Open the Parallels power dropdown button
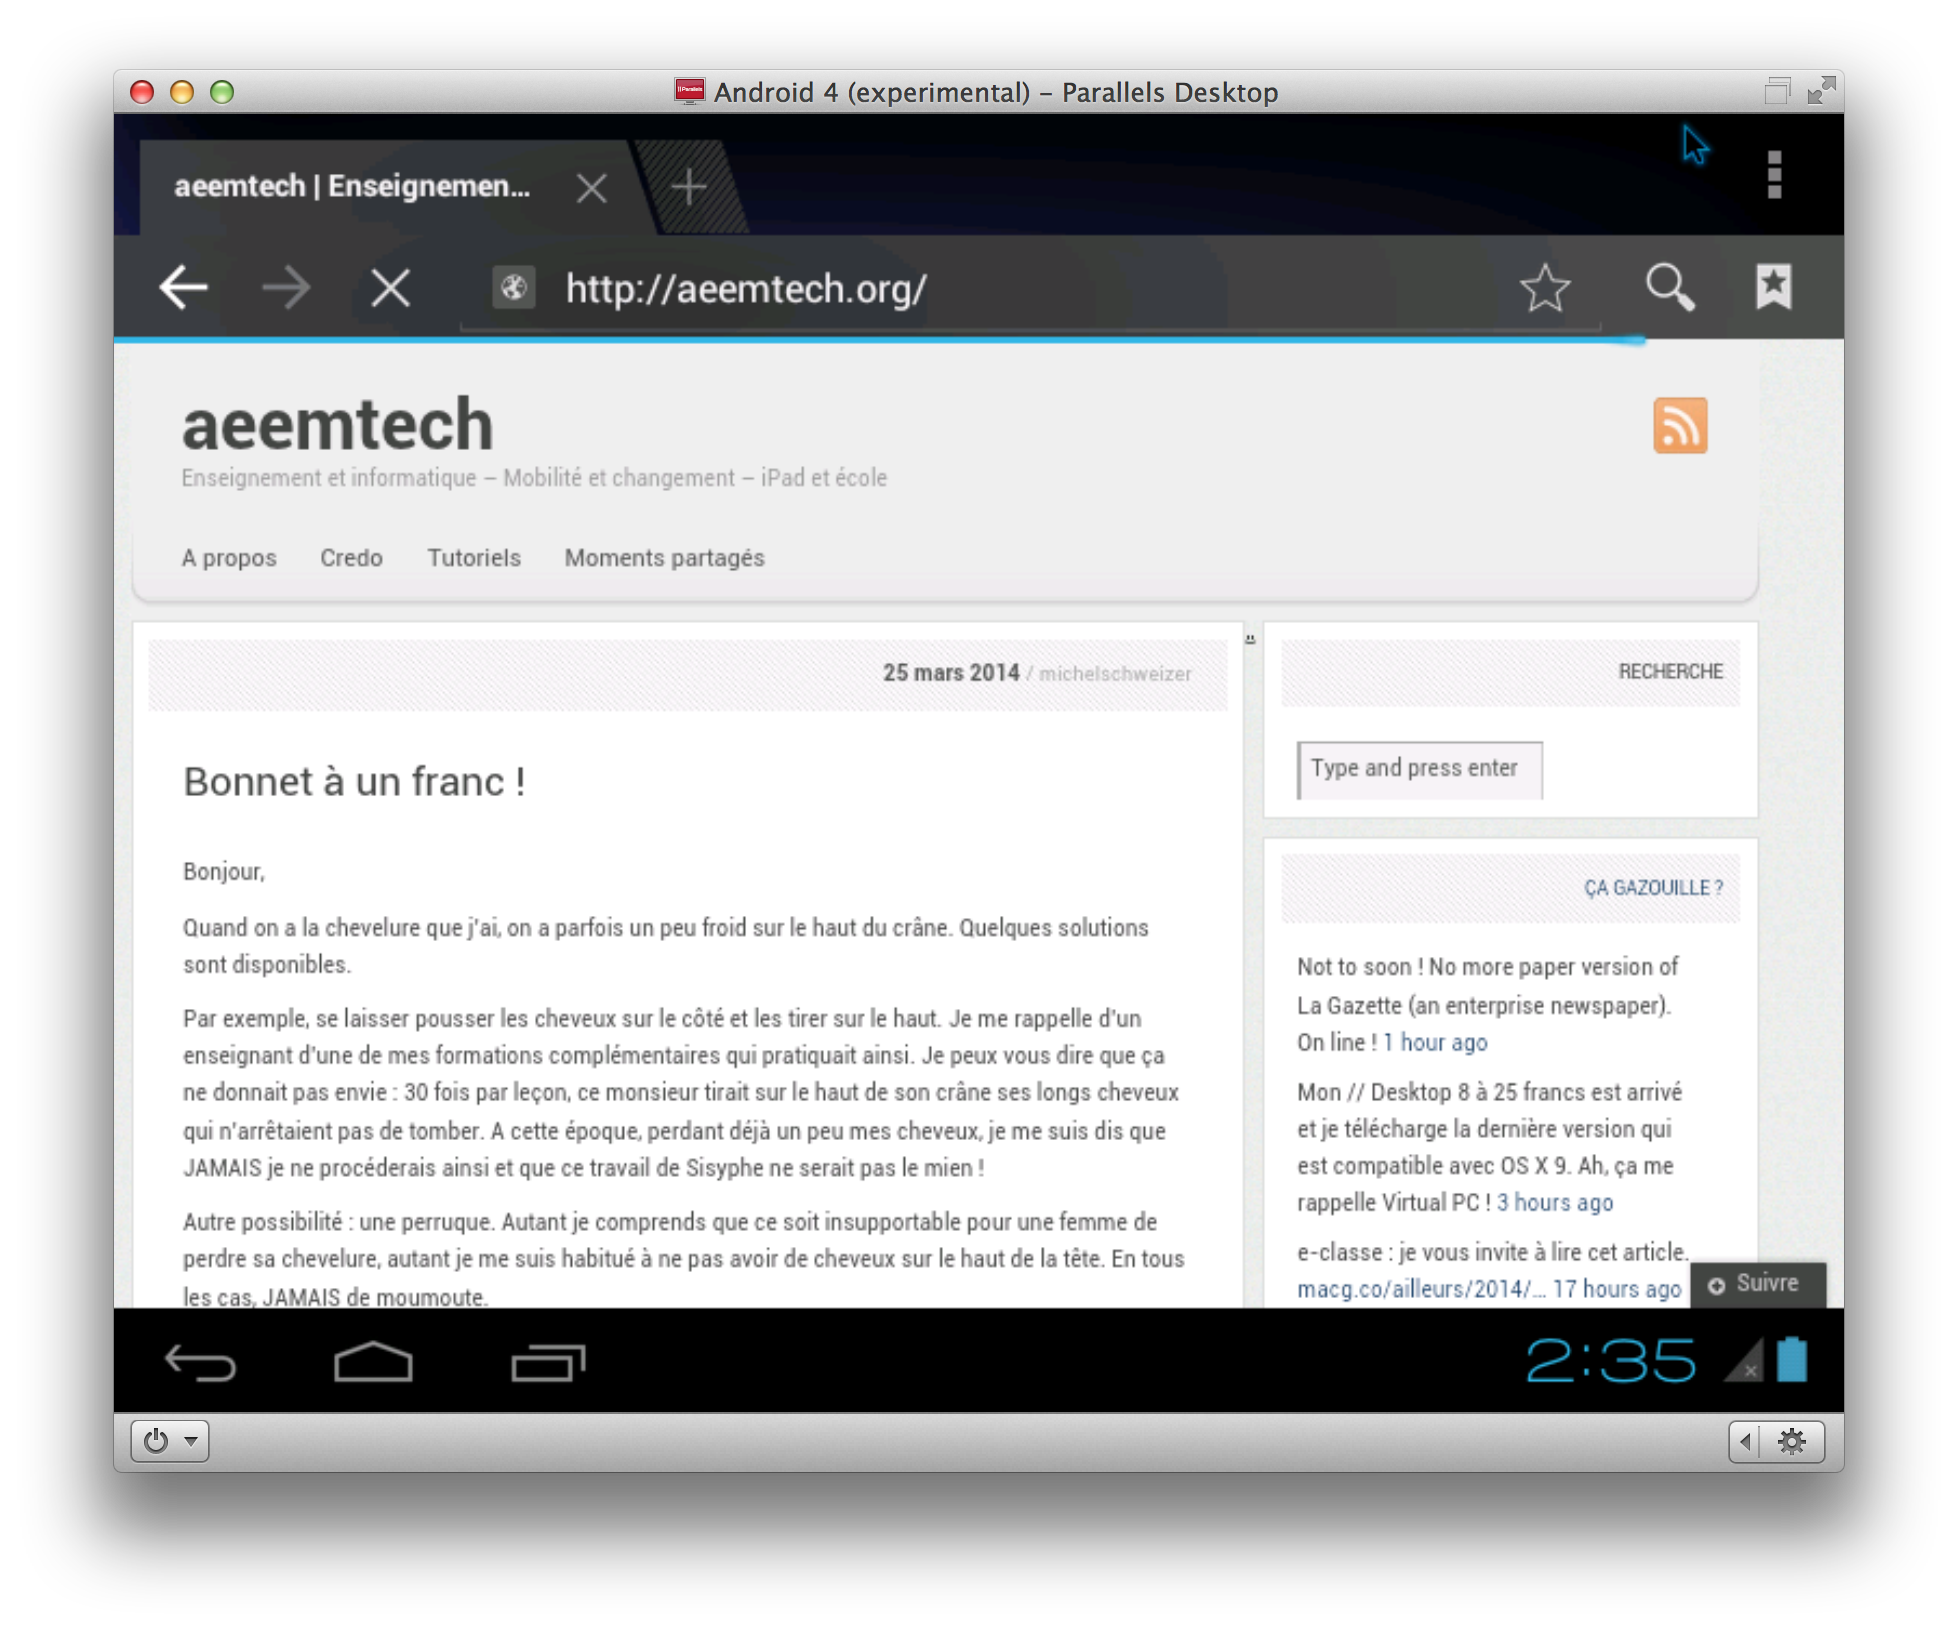 [170, 1441]
